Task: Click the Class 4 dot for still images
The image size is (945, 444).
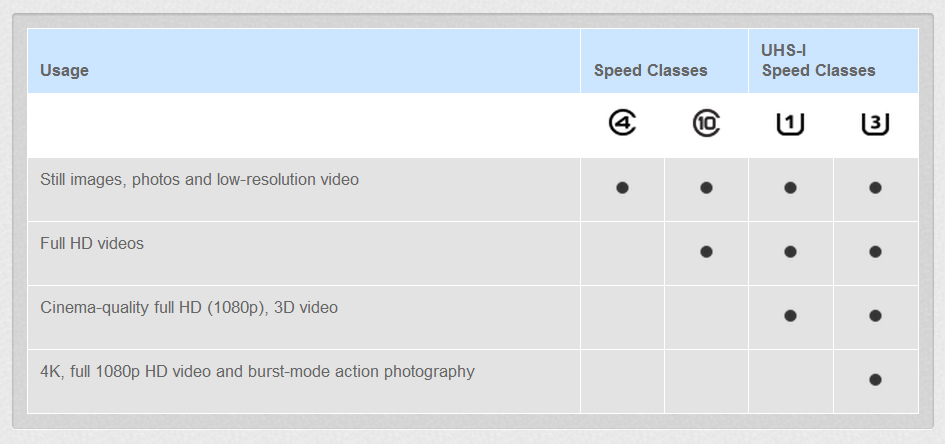Action: 622,188
